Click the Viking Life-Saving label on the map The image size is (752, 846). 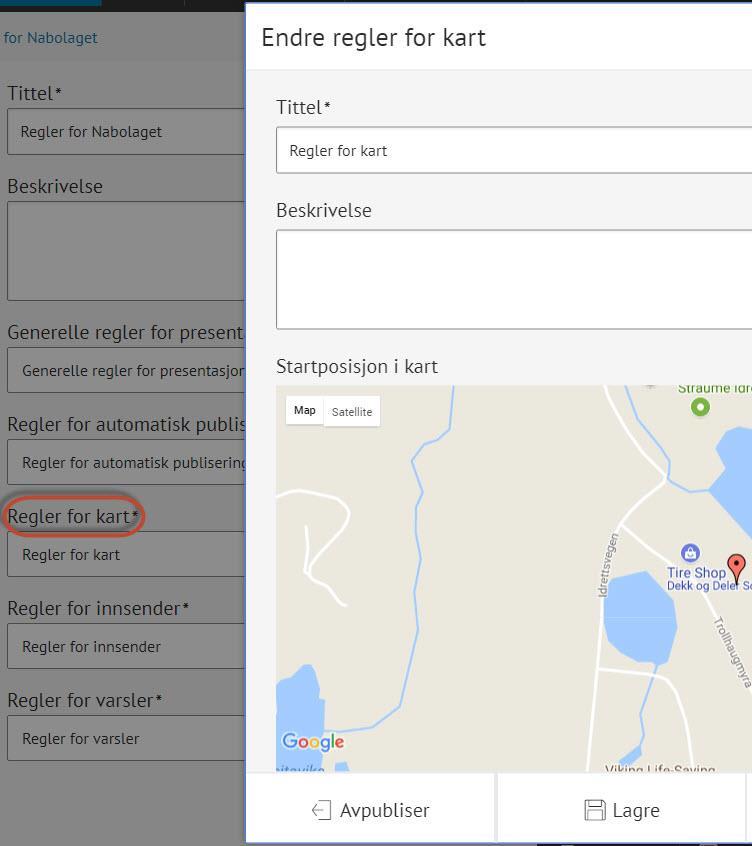pyautogui.click(x=660, y=769)
